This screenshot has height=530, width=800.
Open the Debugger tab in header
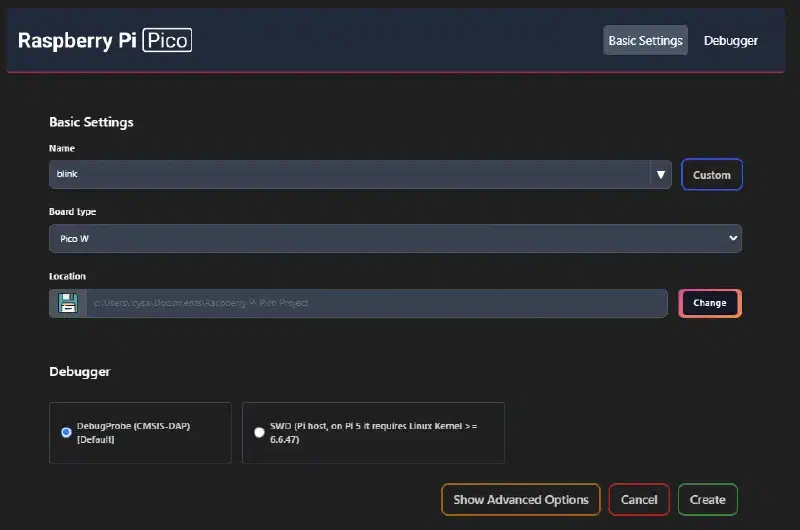[731, 40]
